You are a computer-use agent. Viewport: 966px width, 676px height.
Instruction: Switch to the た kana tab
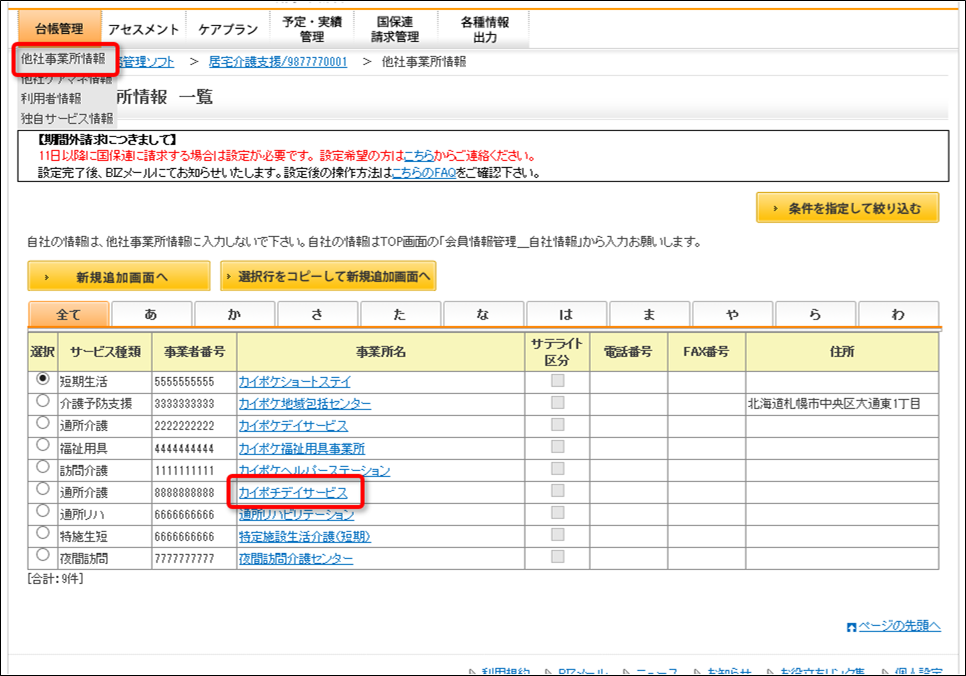click(400, 314)
